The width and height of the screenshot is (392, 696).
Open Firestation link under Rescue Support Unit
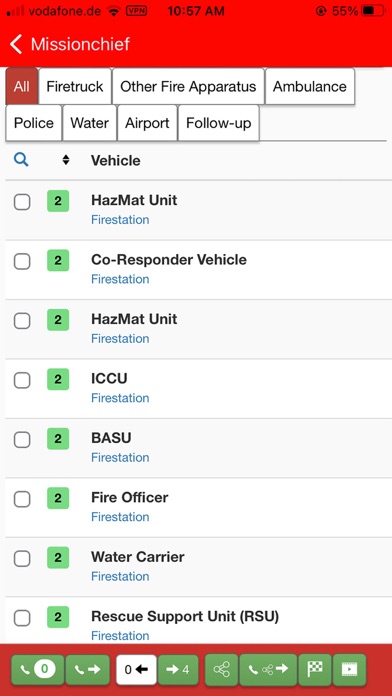(120, 636)
